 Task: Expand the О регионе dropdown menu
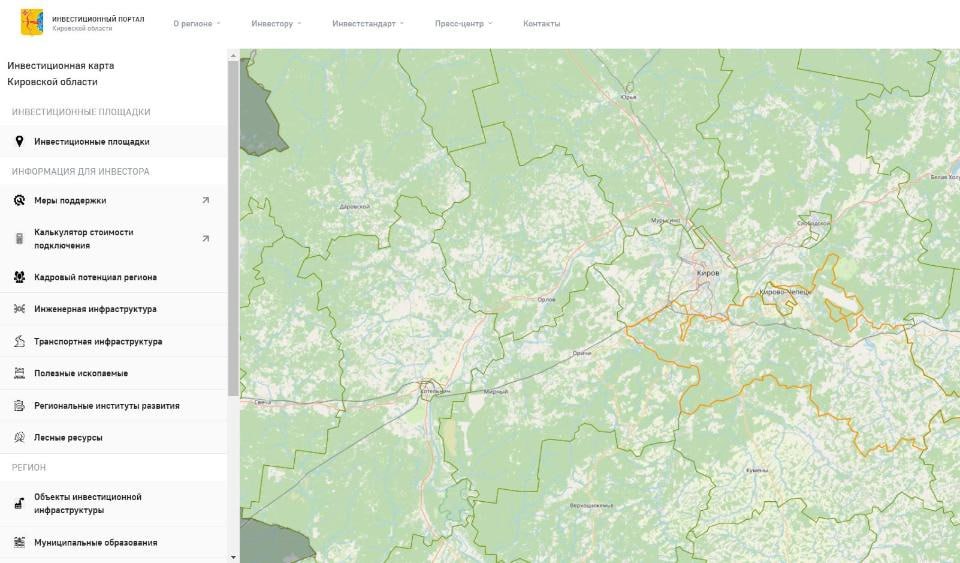196,23
